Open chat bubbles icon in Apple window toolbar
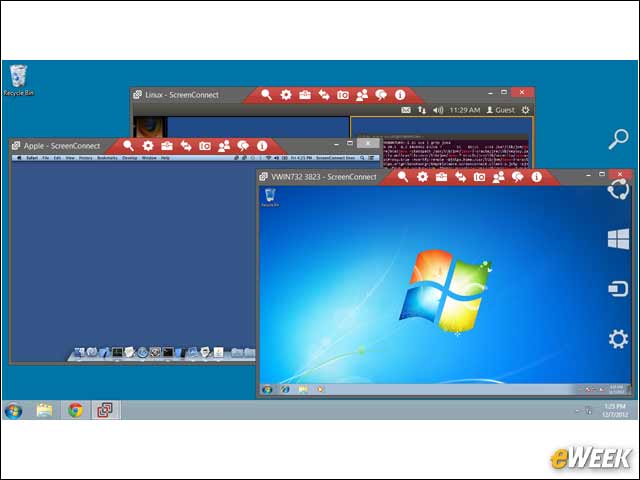 (x=243, y=146)
